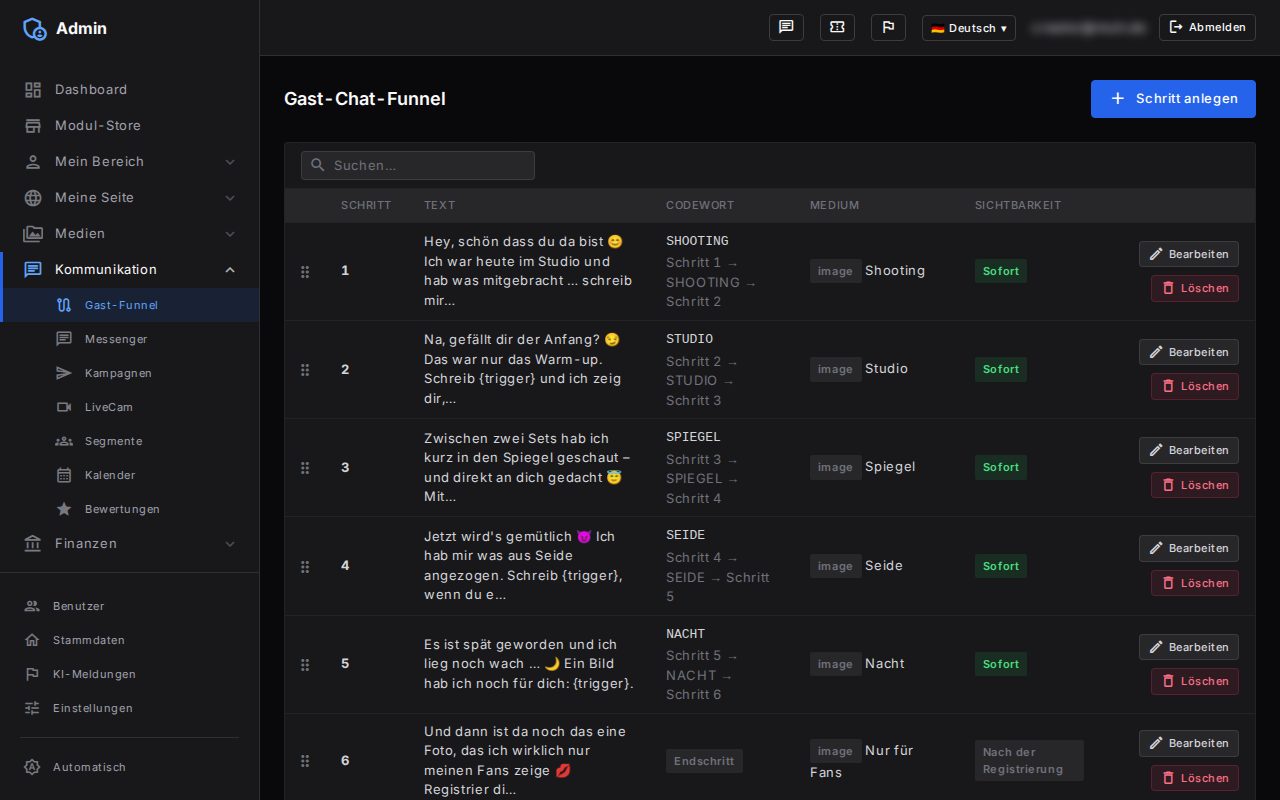This screenshot has width=1280, height=800.
Task: Click the Schritt anlegen button
Action: coord(1173,99)
